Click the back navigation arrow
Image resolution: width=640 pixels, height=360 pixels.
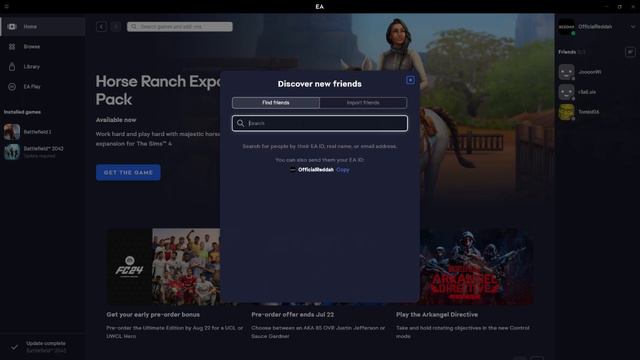click(101, 27)
